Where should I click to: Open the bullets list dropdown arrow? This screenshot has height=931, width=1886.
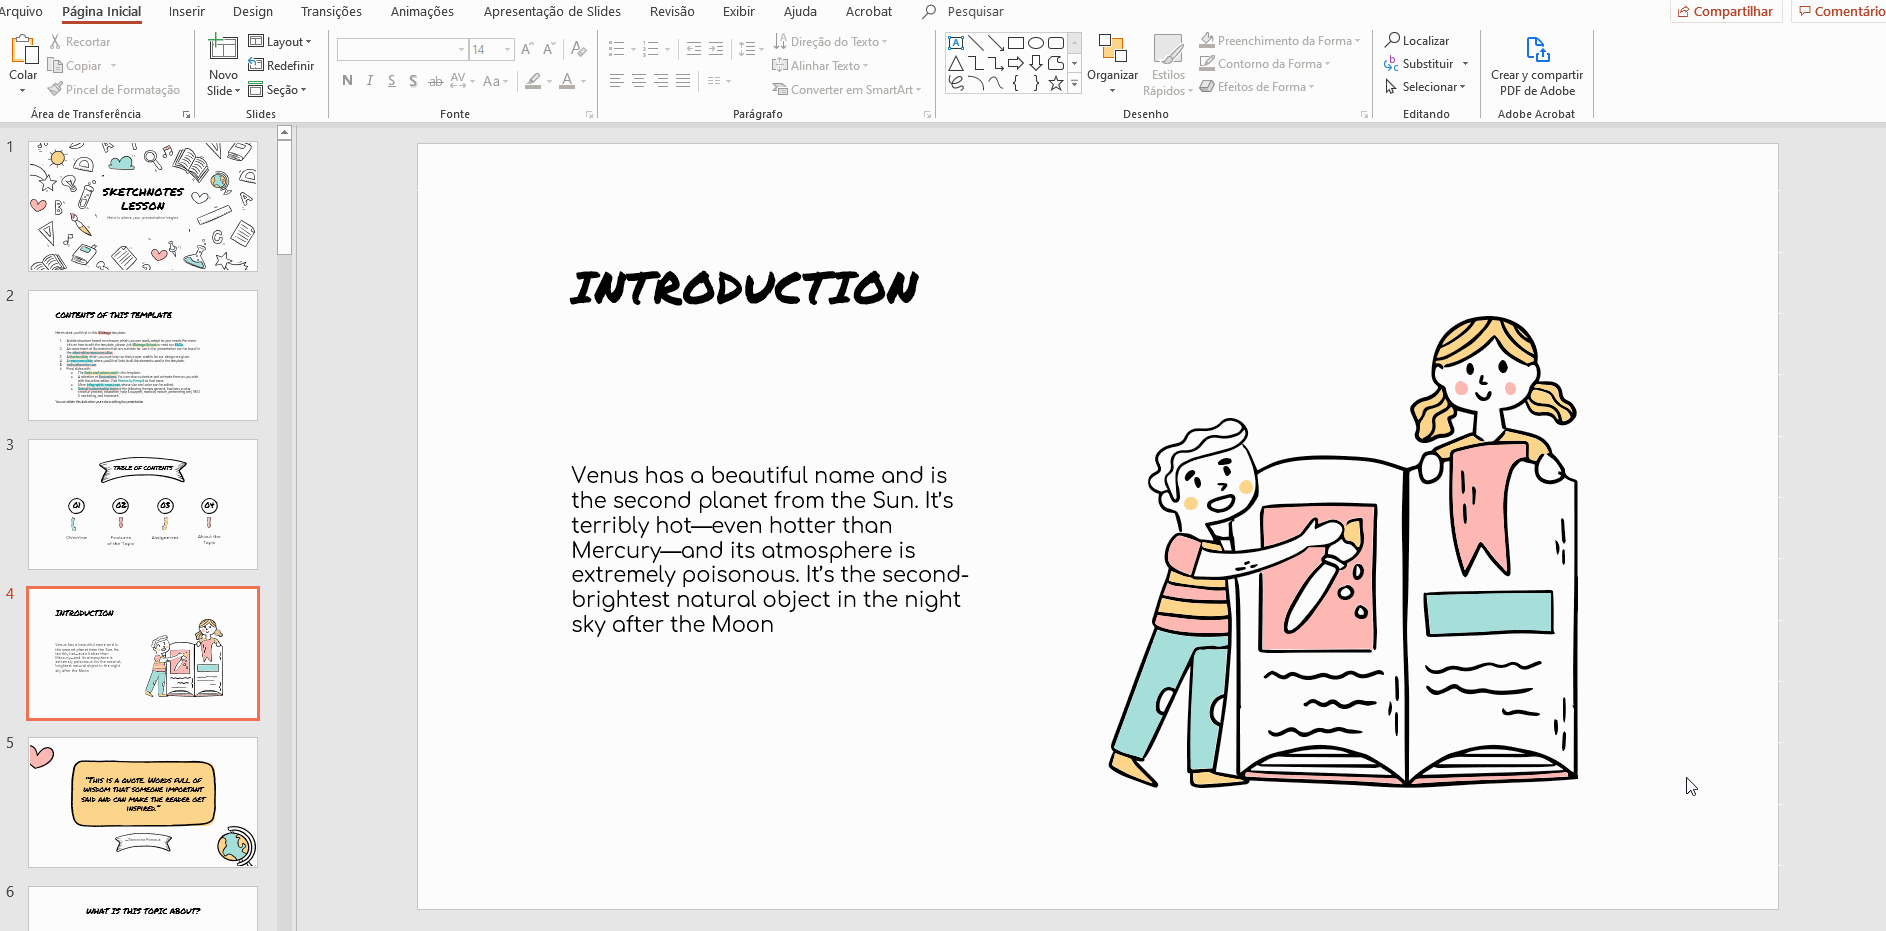pos(633,49)
